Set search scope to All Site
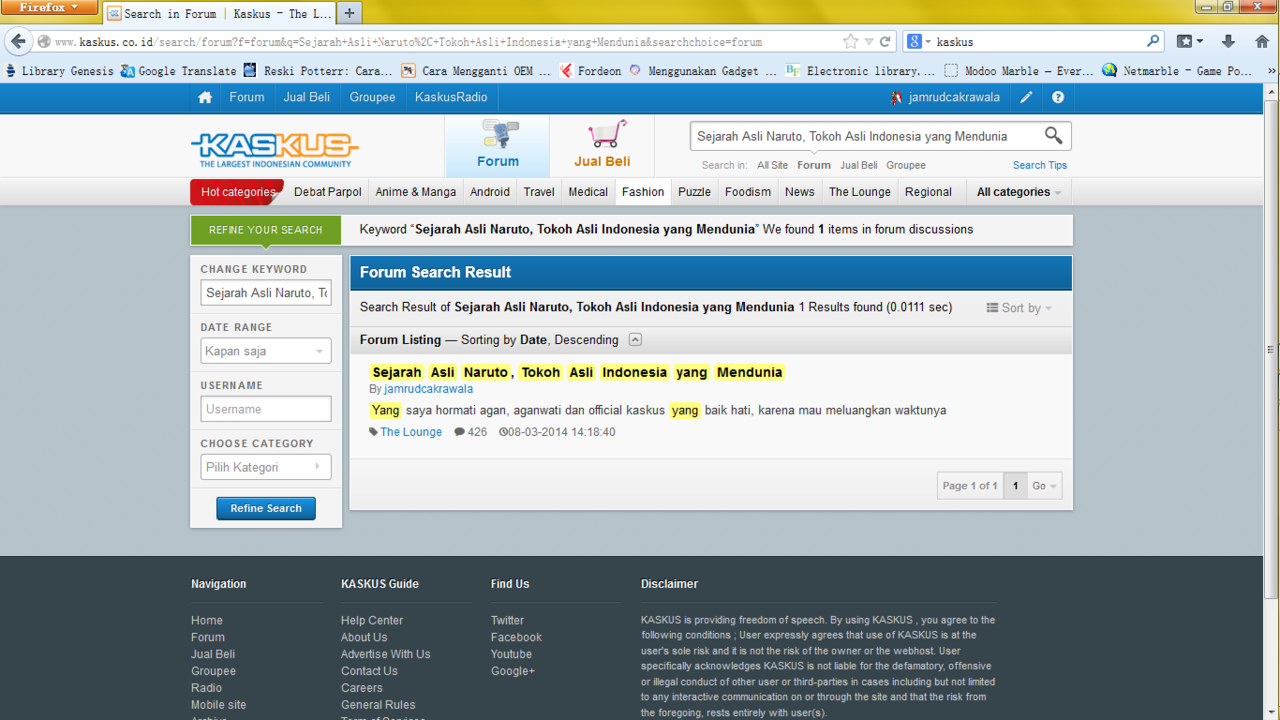Image resolution: width=1280 pixels, height=720 pixels. tap(772, 165)
